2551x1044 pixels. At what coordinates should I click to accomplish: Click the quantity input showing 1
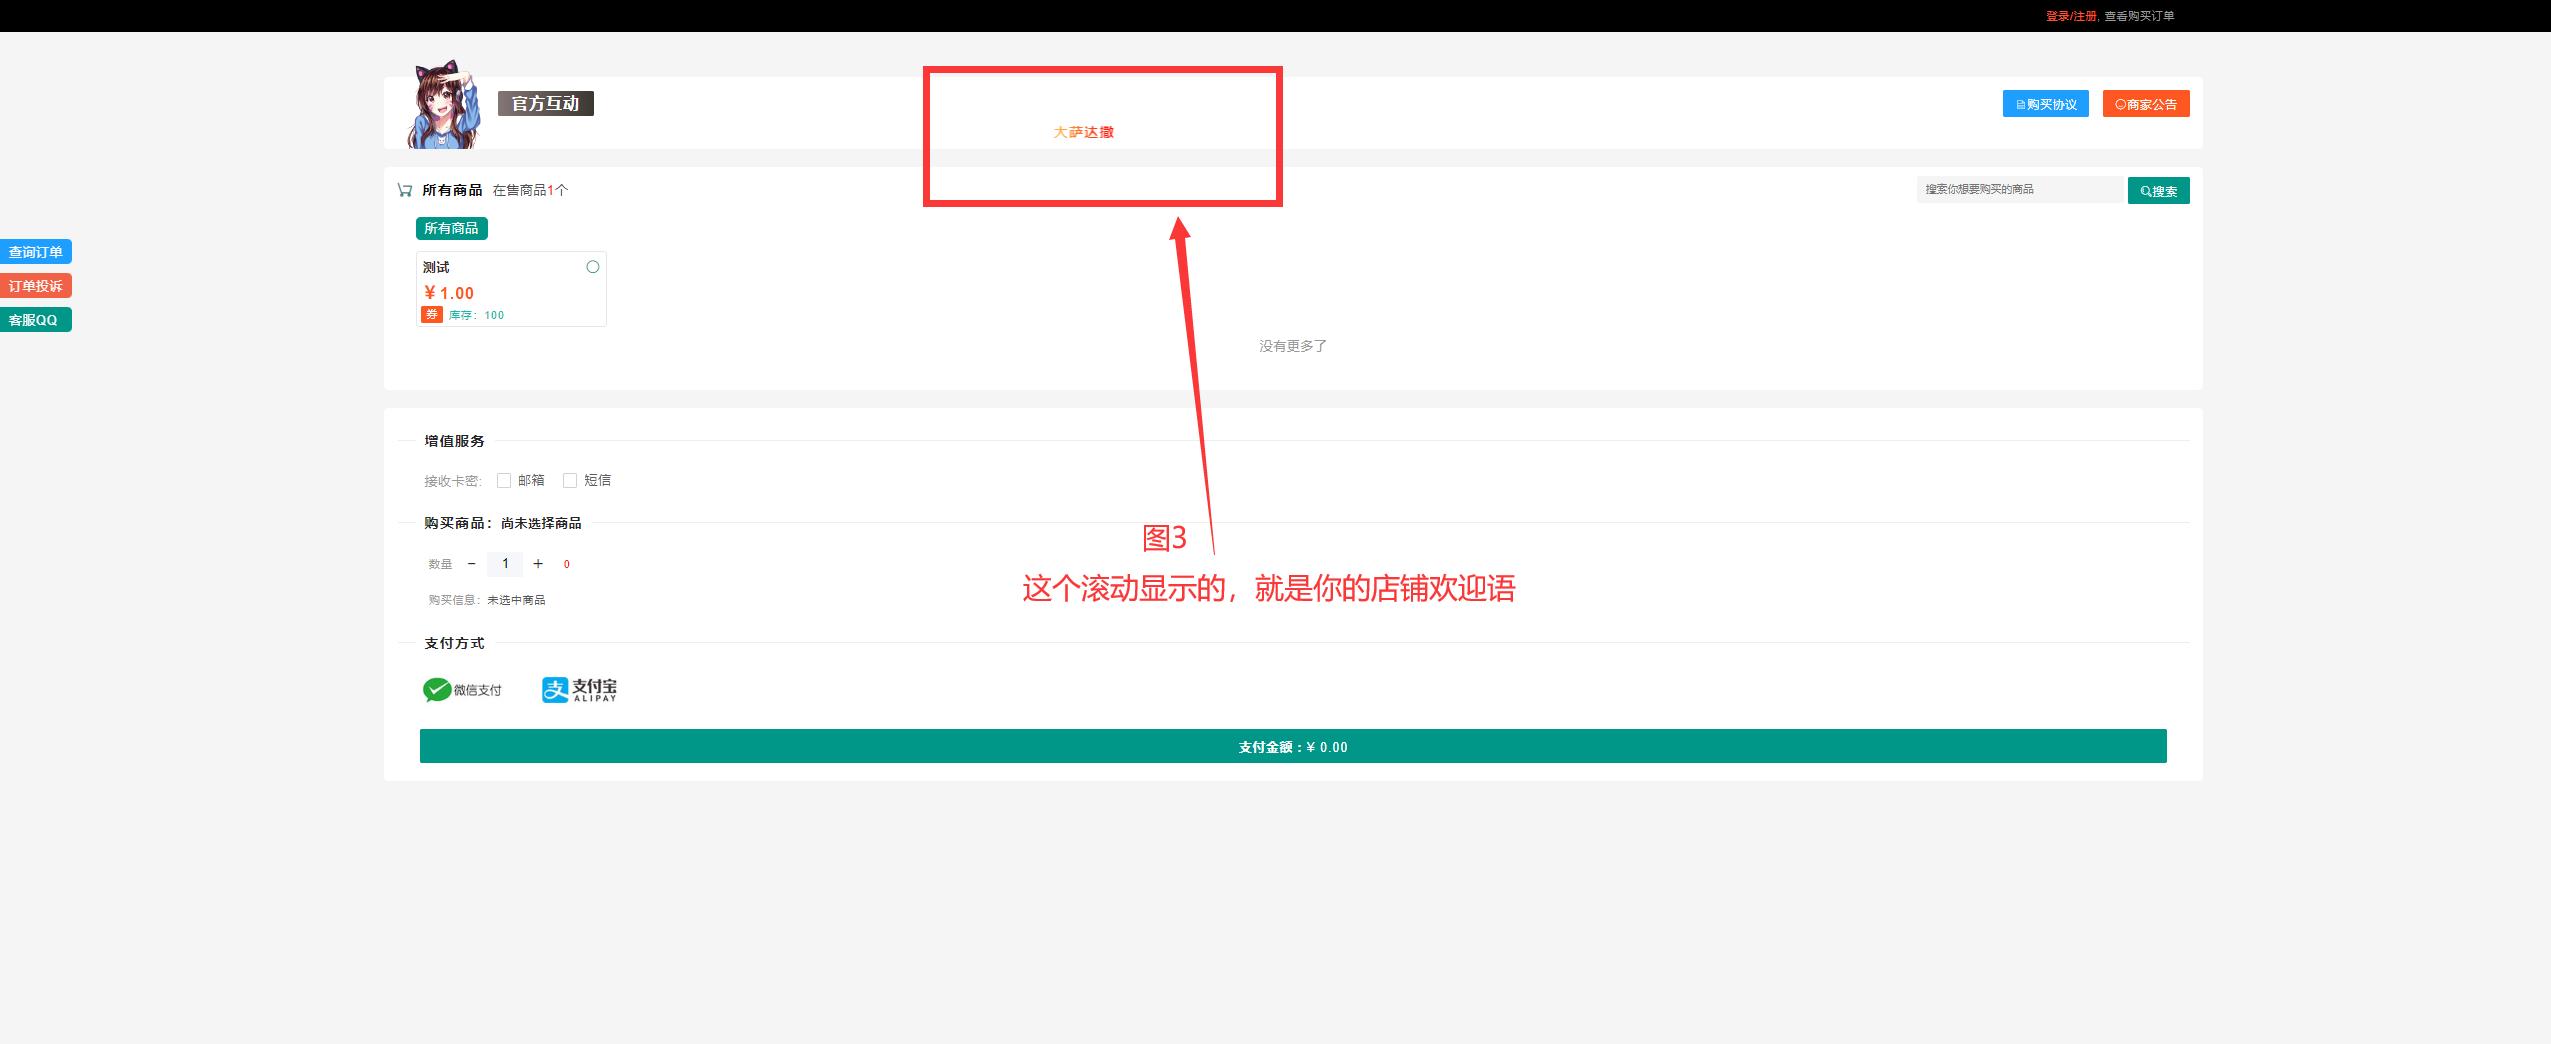coord(505,564)
